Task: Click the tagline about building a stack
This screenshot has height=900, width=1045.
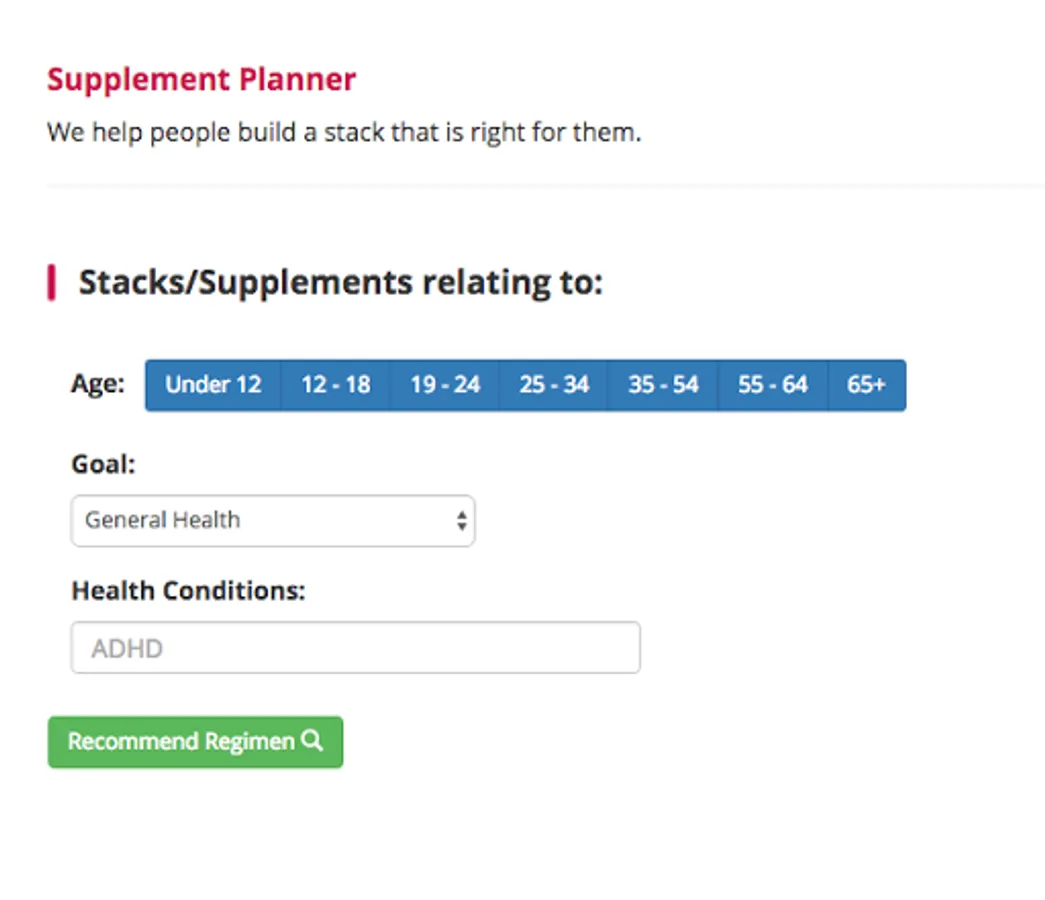Action: 343,132
